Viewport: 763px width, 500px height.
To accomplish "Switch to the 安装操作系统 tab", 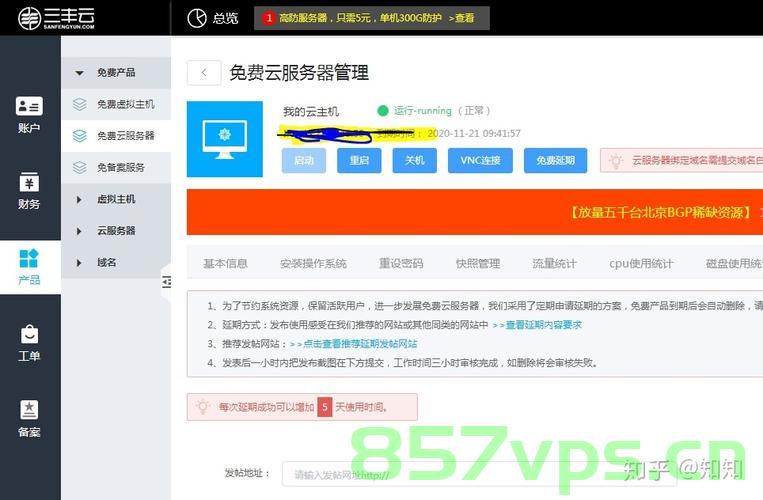I will click(x=313, y=264).
